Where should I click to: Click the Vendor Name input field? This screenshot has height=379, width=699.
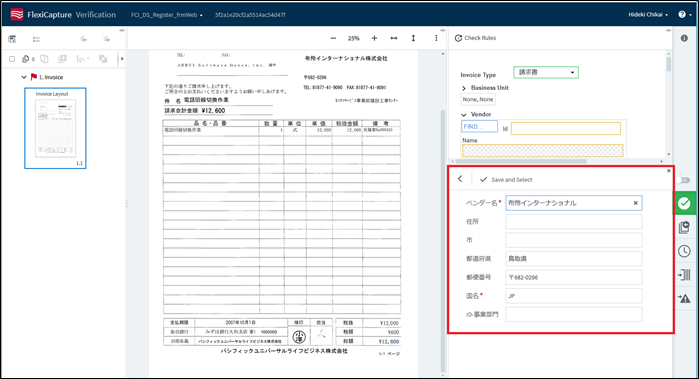543,150
